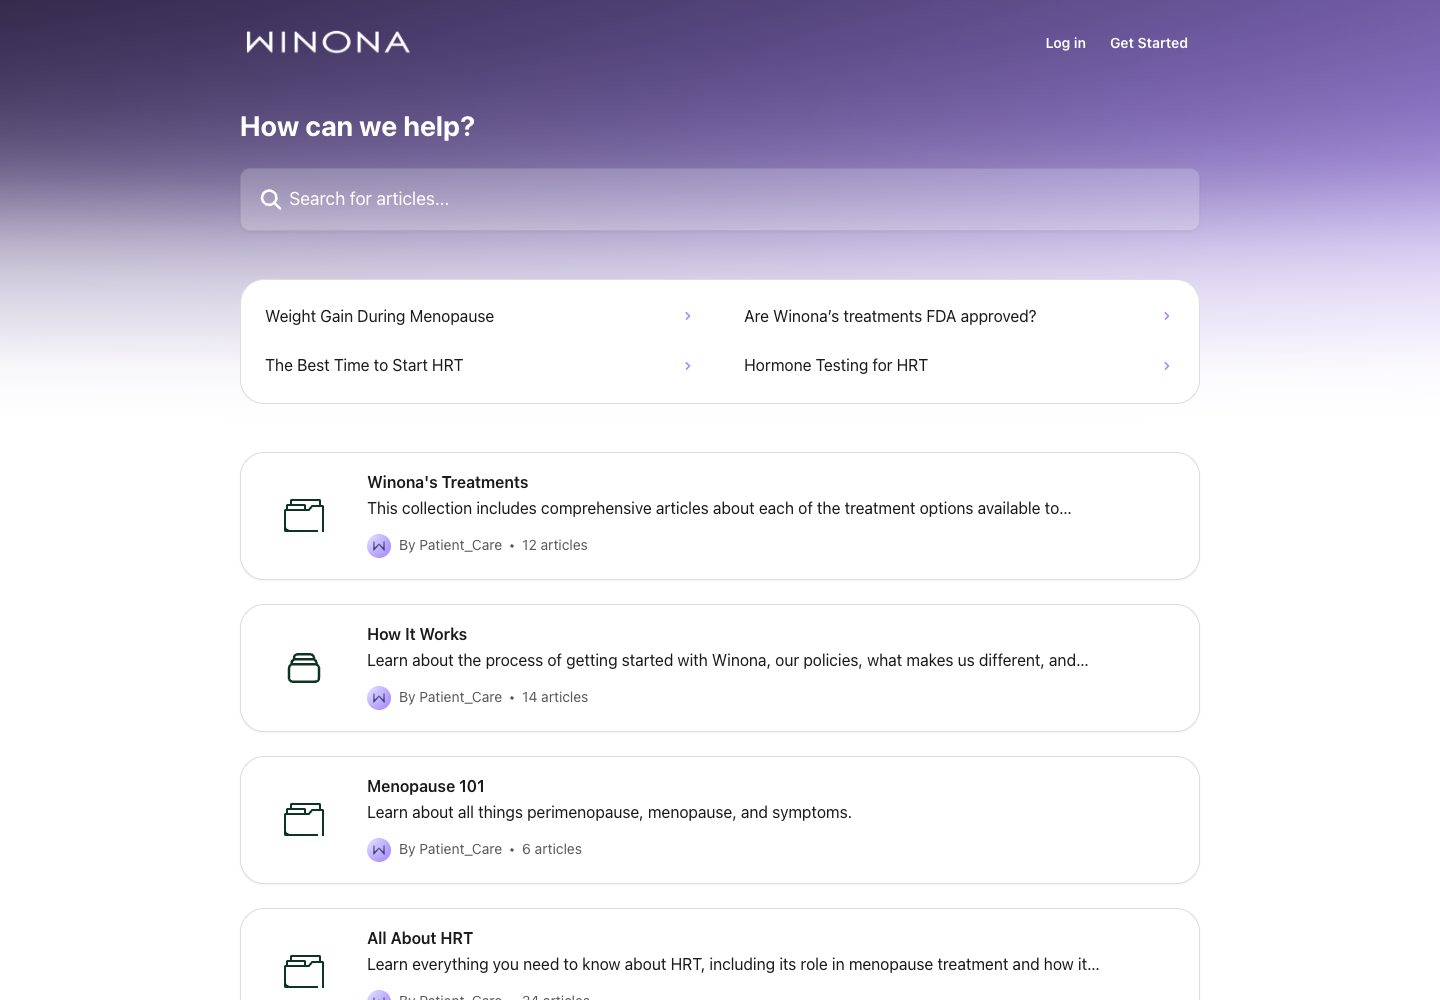Image resolution: width=1440 pixels, height=1000 pixels.
Task: Click description 'Learn about all things perimenopause'
Action: pyautogui.click(x=609, y=812)
